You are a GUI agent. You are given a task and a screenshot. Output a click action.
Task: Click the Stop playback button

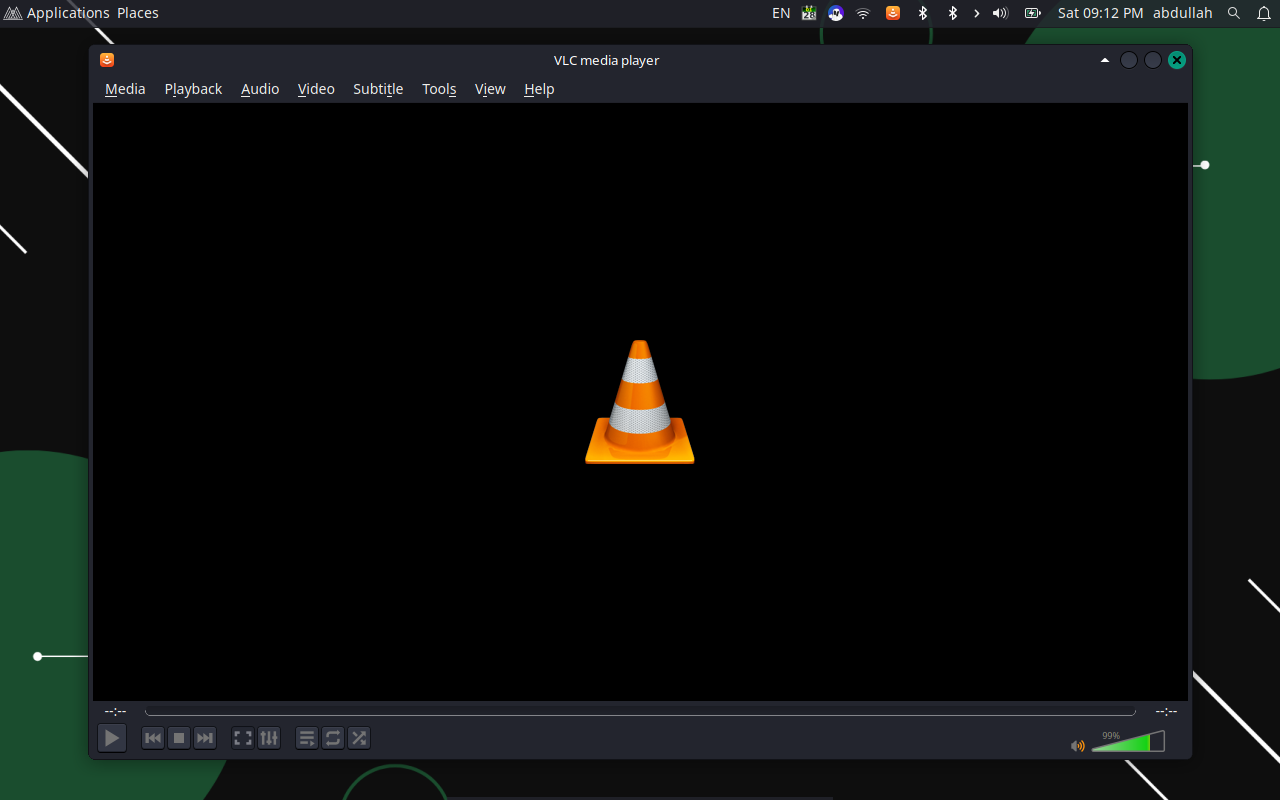(x=179, y=738)
